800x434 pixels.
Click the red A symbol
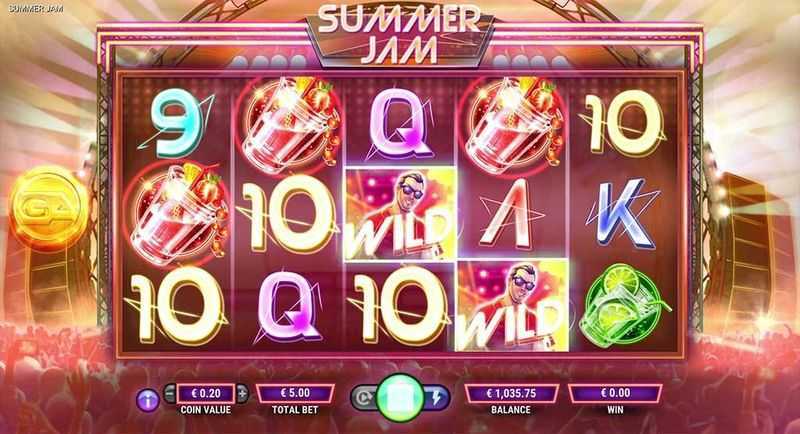(510, 214)
